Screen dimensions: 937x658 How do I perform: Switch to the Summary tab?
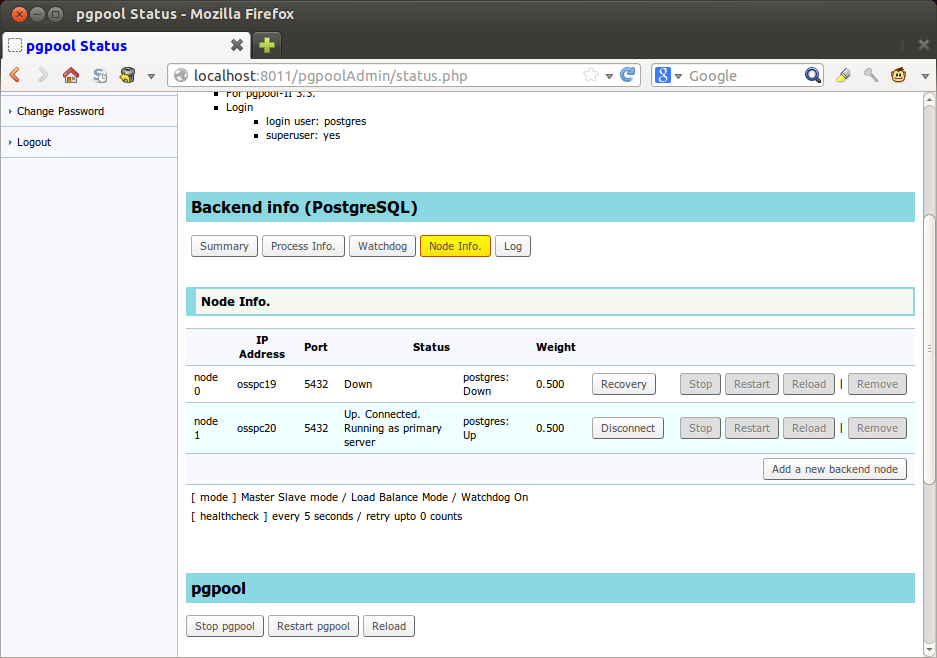[x=224, y=246]
